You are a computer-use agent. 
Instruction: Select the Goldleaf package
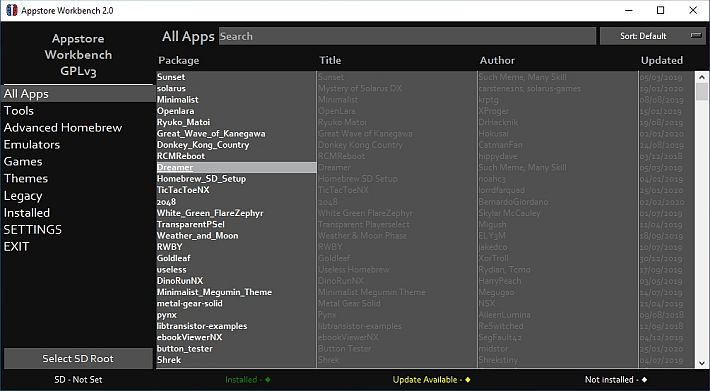click(x=236, y=258)
